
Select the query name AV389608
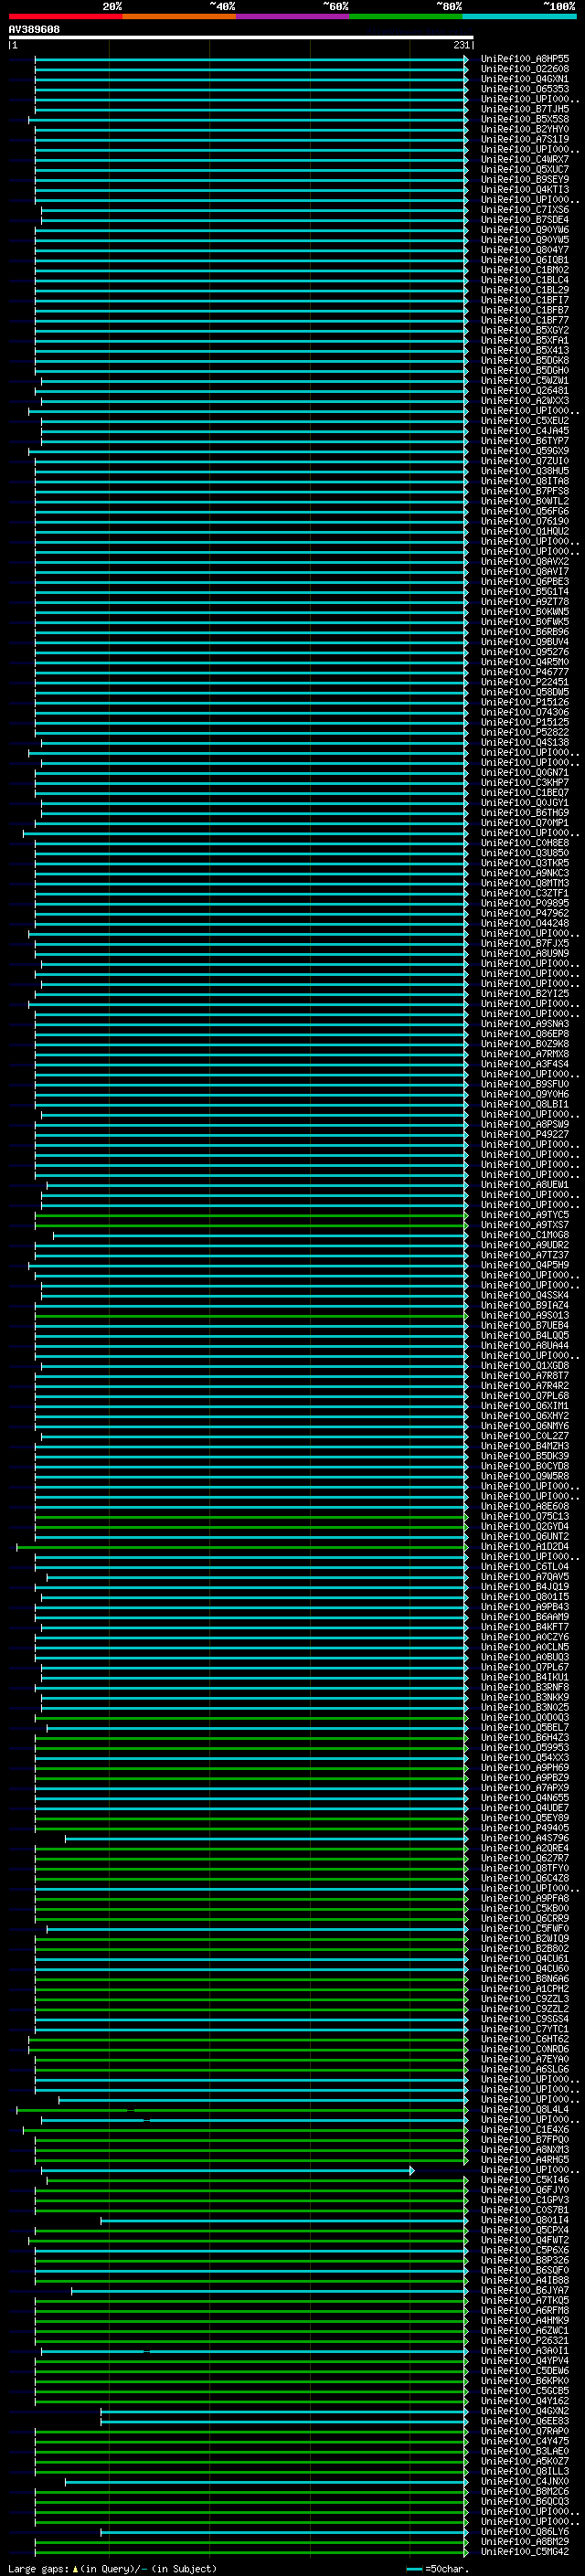point(34,30)
